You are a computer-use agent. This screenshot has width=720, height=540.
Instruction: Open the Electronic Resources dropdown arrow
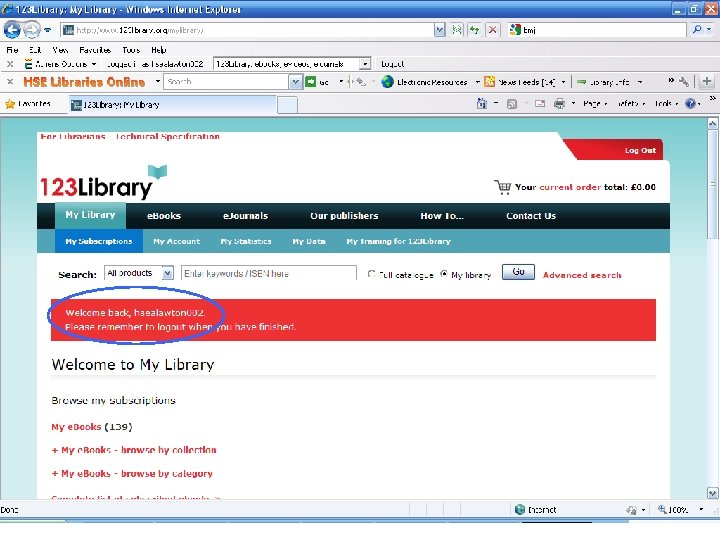point(478,82)
